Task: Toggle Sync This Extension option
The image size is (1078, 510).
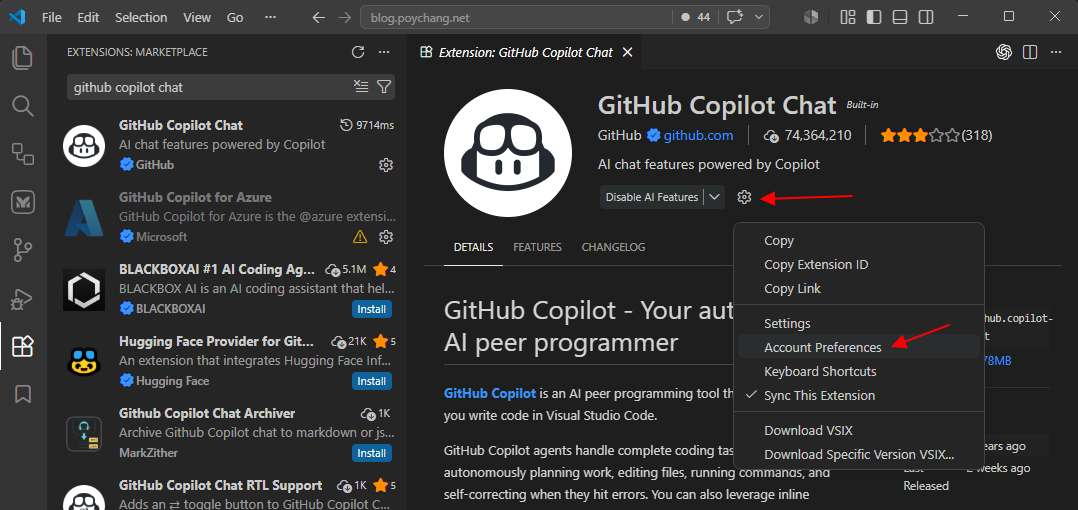Action: (x=859, y=396)
